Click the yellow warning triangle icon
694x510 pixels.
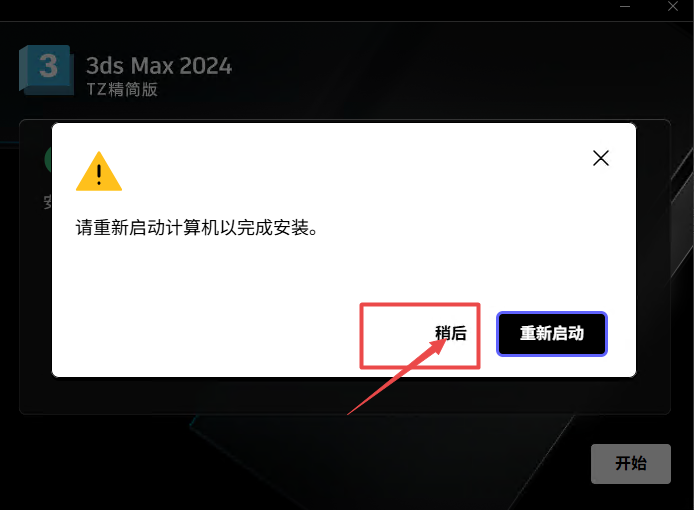pyautogui.click(x=99, y=172)
